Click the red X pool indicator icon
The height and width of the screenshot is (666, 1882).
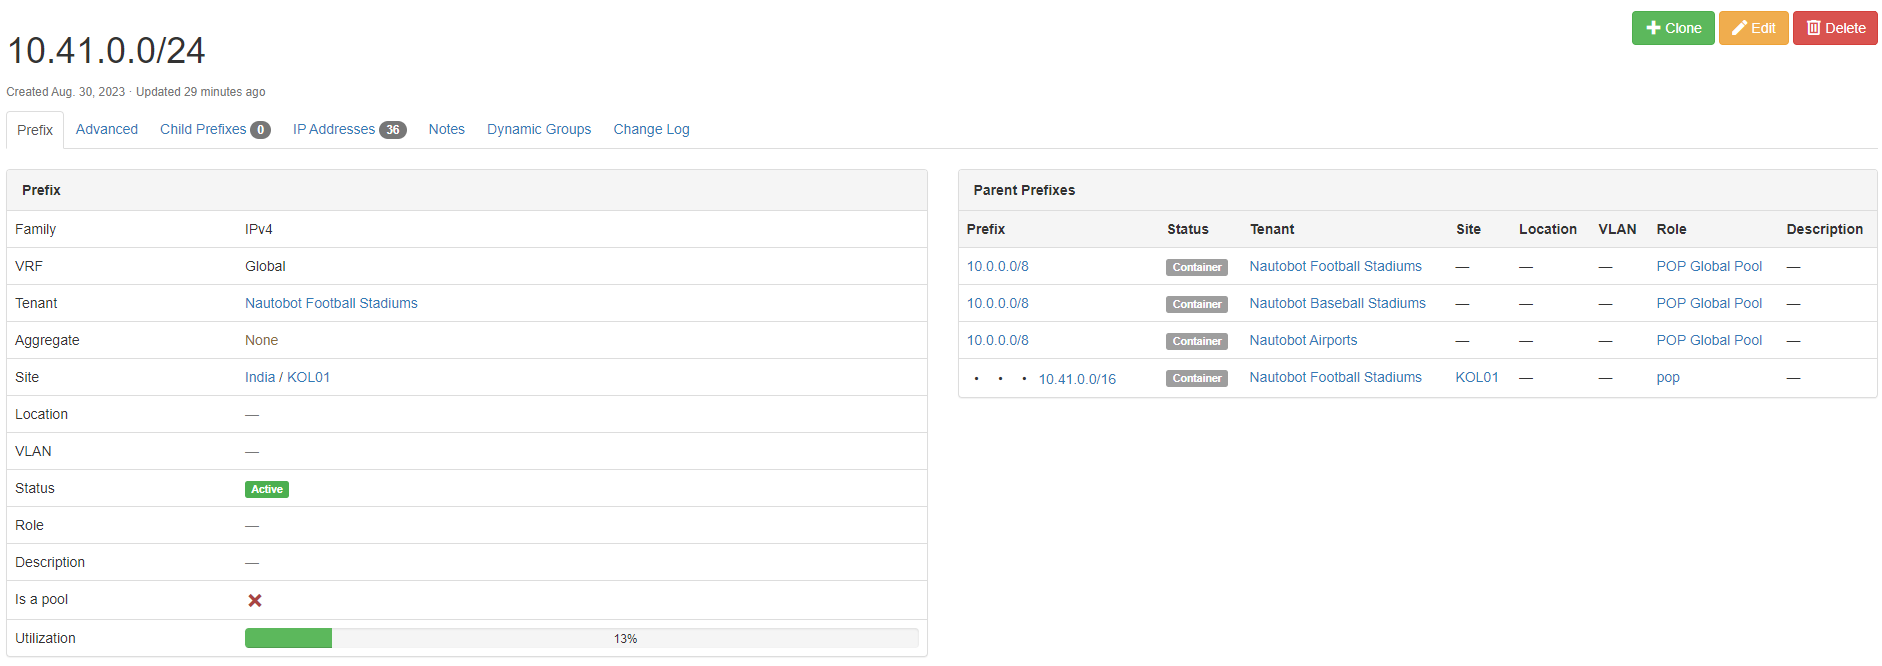255,600
